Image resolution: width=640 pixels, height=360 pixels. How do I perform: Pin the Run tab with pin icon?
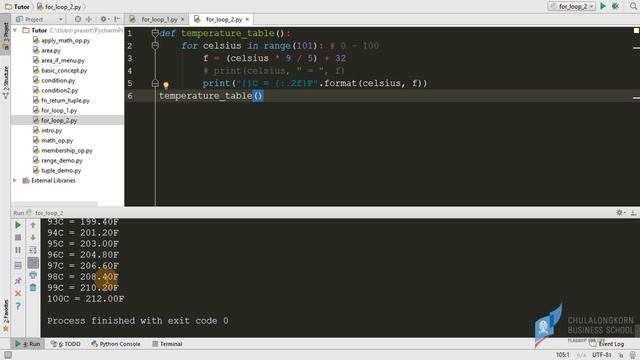[18, 280]
